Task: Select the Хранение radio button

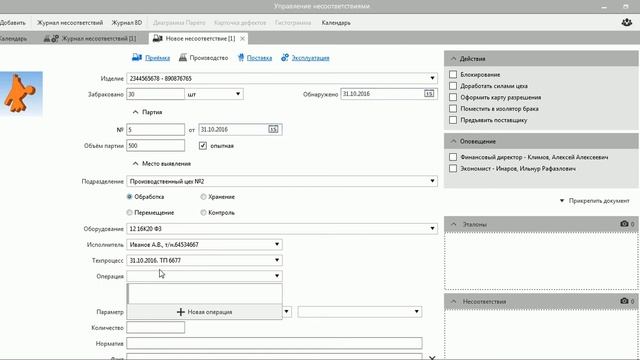Action: coord(203,197)
